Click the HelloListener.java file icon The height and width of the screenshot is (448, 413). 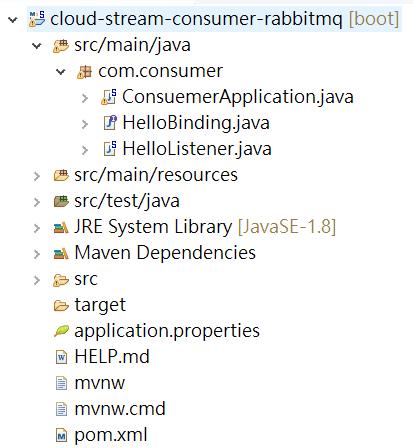110,149
